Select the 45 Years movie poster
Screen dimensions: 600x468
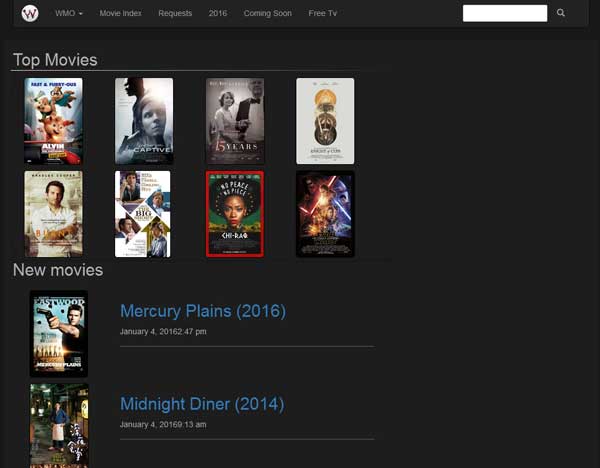tap(235, 121)
